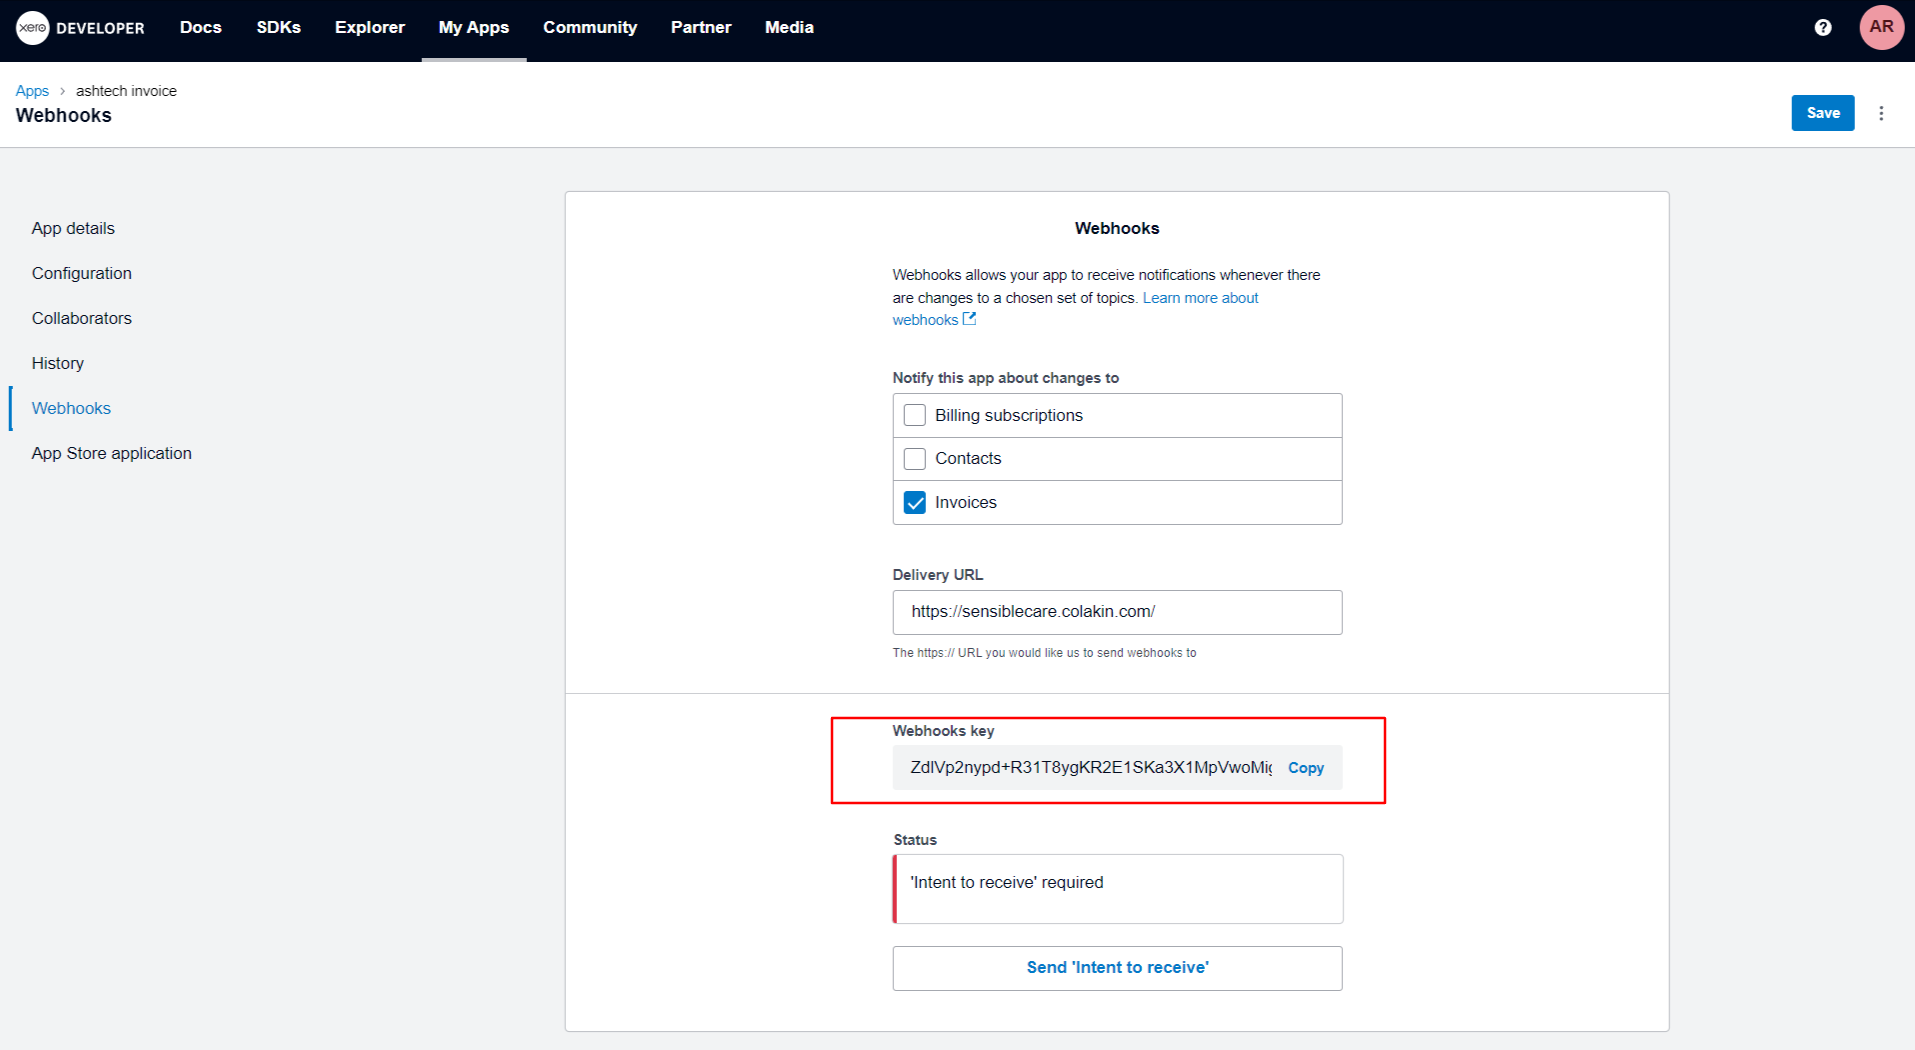
Task: Click into the Delivery URL field
Action: click(1116, 612)
